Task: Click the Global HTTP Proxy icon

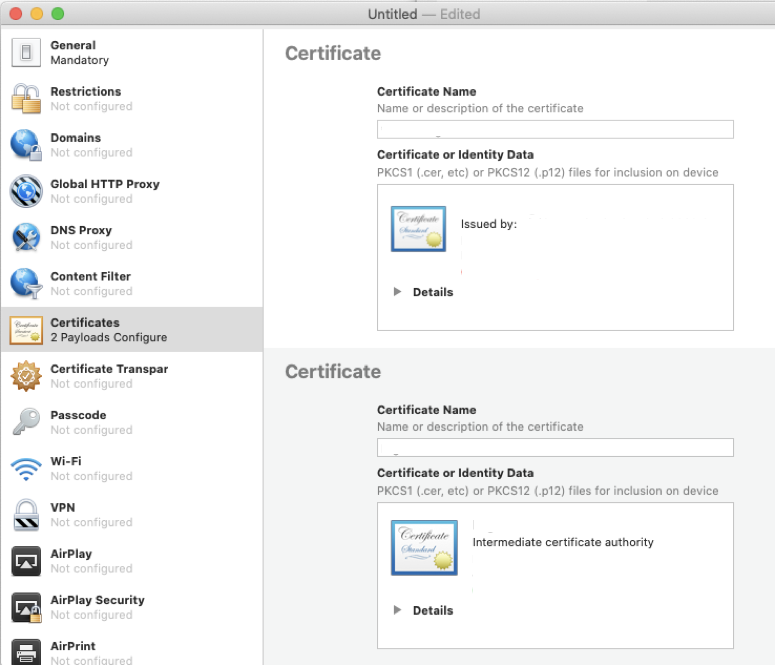Action: [26, 191]
